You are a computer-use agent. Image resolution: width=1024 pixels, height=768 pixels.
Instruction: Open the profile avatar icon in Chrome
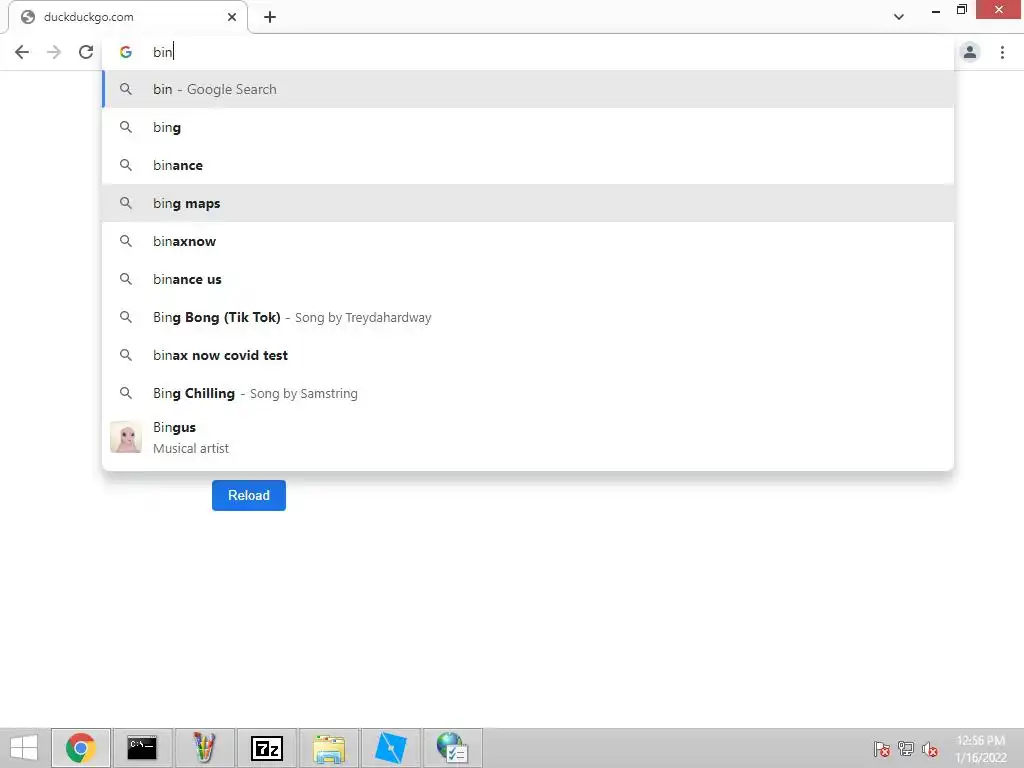pyautogui.click(x=970, y=52)
